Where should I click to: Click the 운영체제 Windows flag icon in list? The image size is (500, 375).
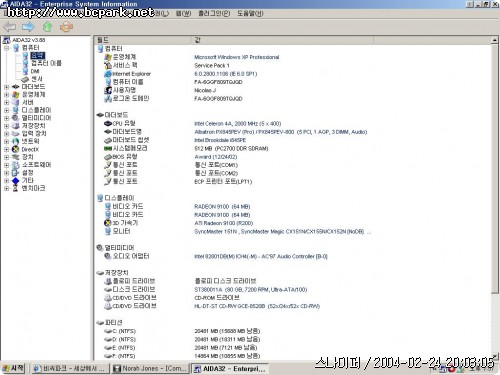[108, 57]
